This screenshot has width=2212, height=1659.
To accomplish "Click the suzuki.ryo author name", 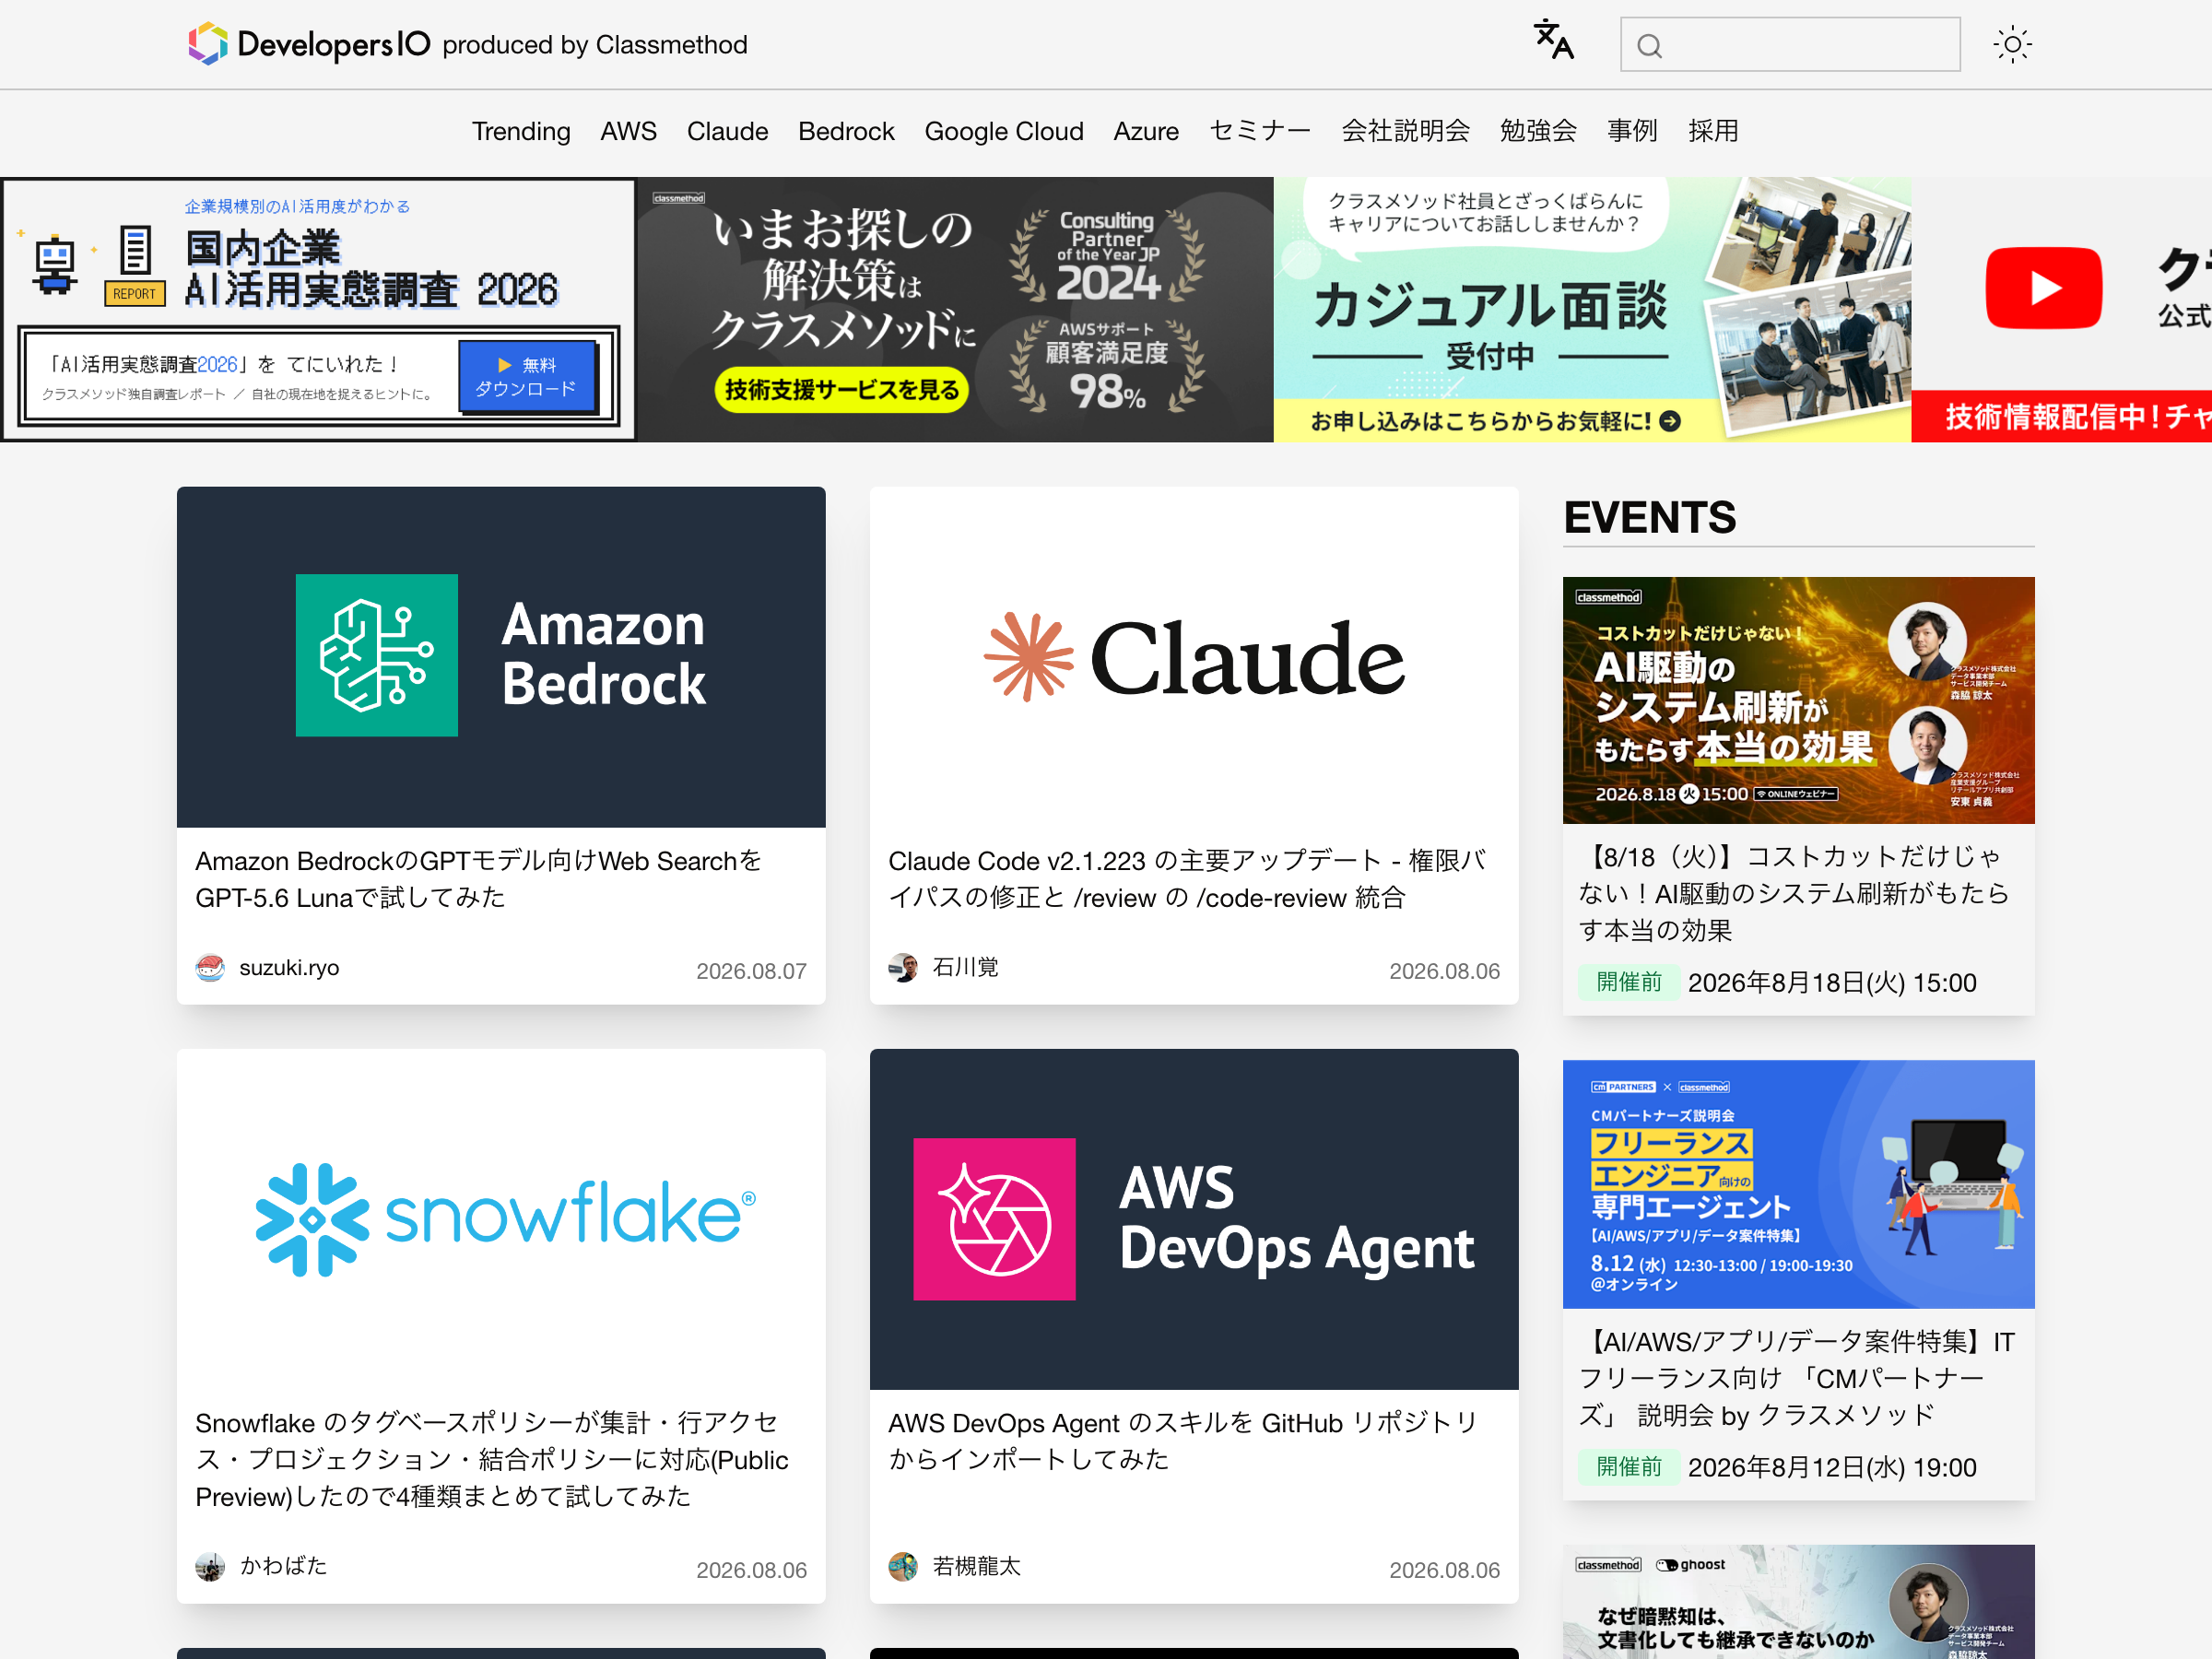I will pos(289,968).
